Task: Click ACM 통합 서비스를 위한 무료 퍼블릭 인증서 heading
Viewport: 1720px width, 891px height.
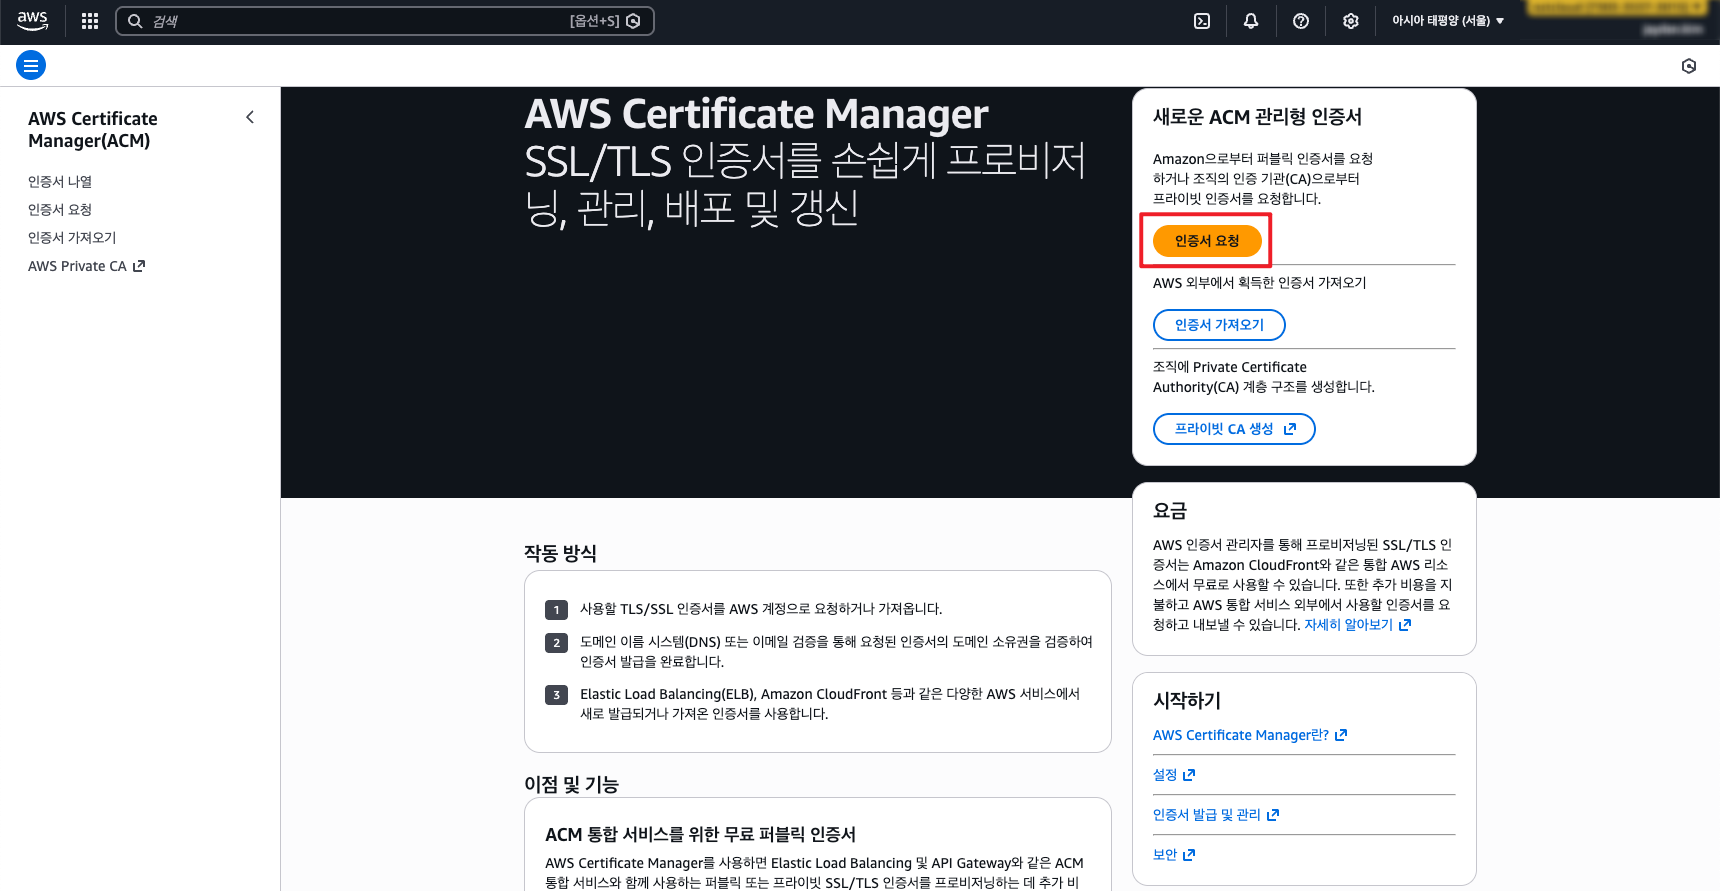Action: (700, 835)
